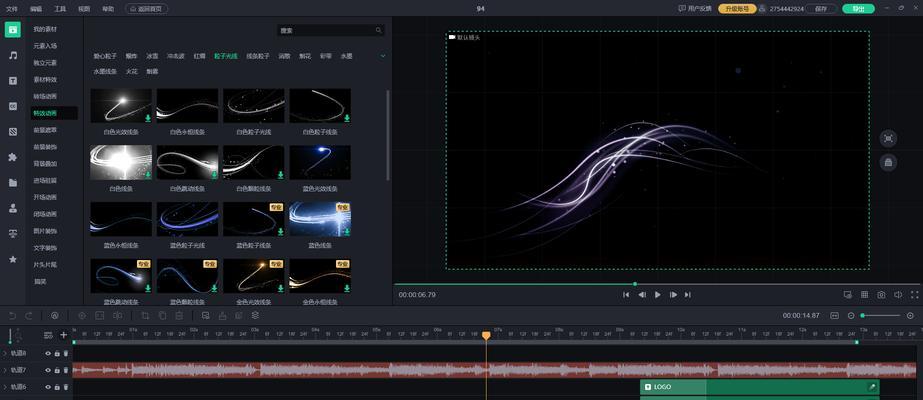Click the preview progress bar handle
923x400 pixels.
635,284
